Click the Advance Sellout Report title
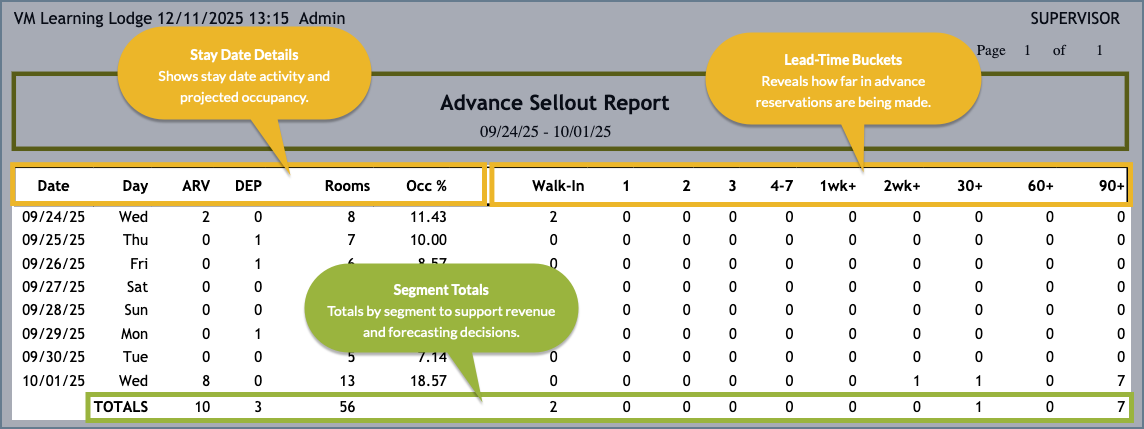 click(x=554, y=103)
